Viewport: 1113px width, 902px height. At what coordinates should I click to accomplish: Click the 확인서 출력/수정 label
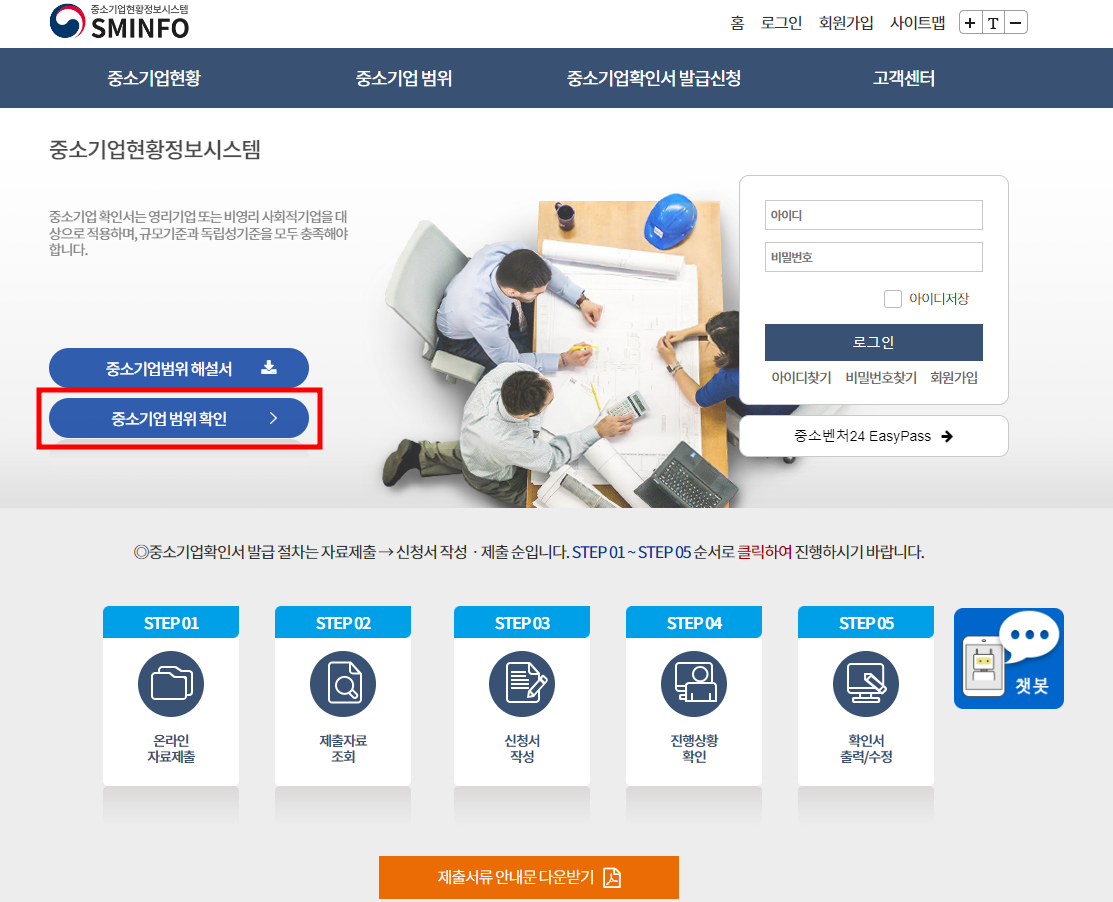click(866, 749)
